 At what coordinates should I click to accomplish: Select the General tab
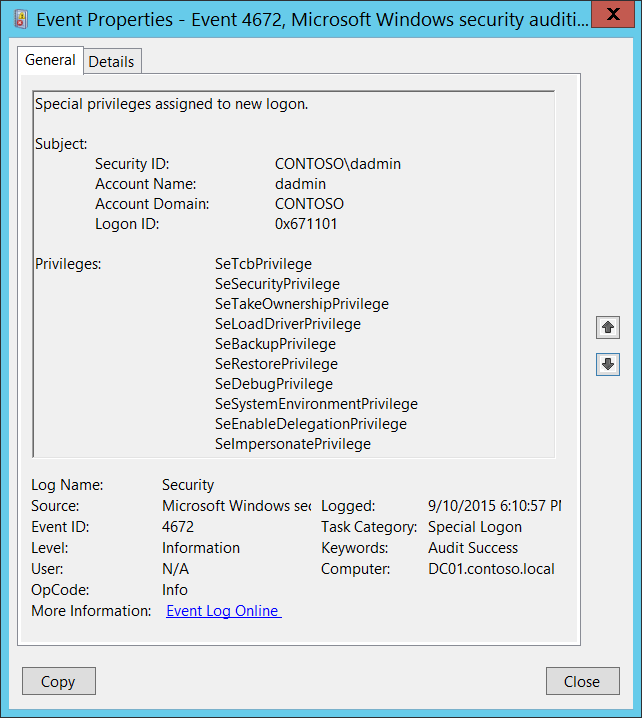[x=50, y=60]
